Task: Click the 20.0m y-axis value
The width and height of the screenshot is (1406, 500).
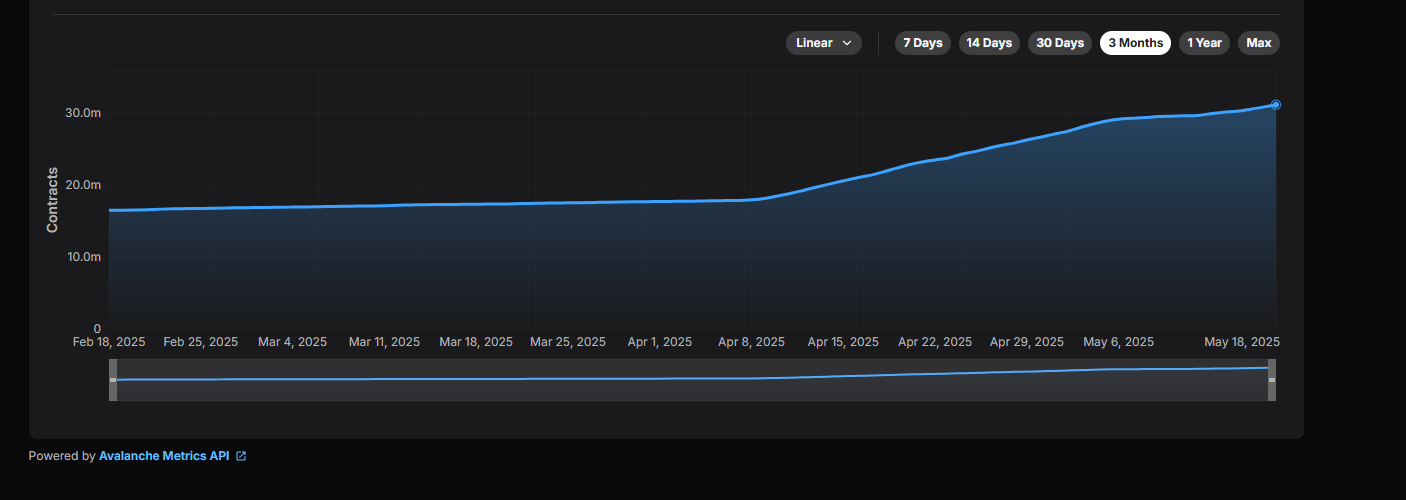Action: [x=83, y=185]
